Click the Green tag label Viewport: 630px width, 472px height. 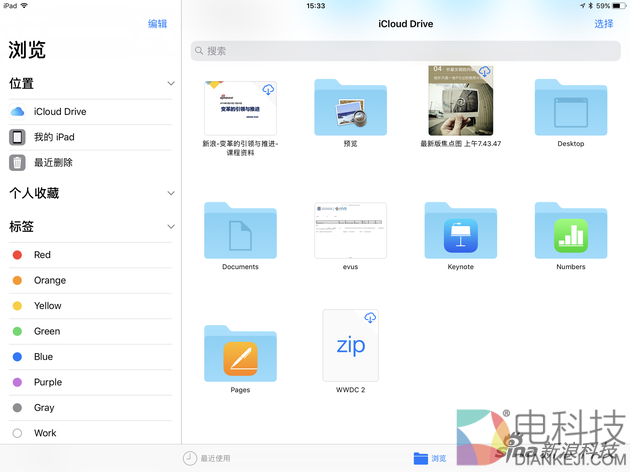pos(47,331)
